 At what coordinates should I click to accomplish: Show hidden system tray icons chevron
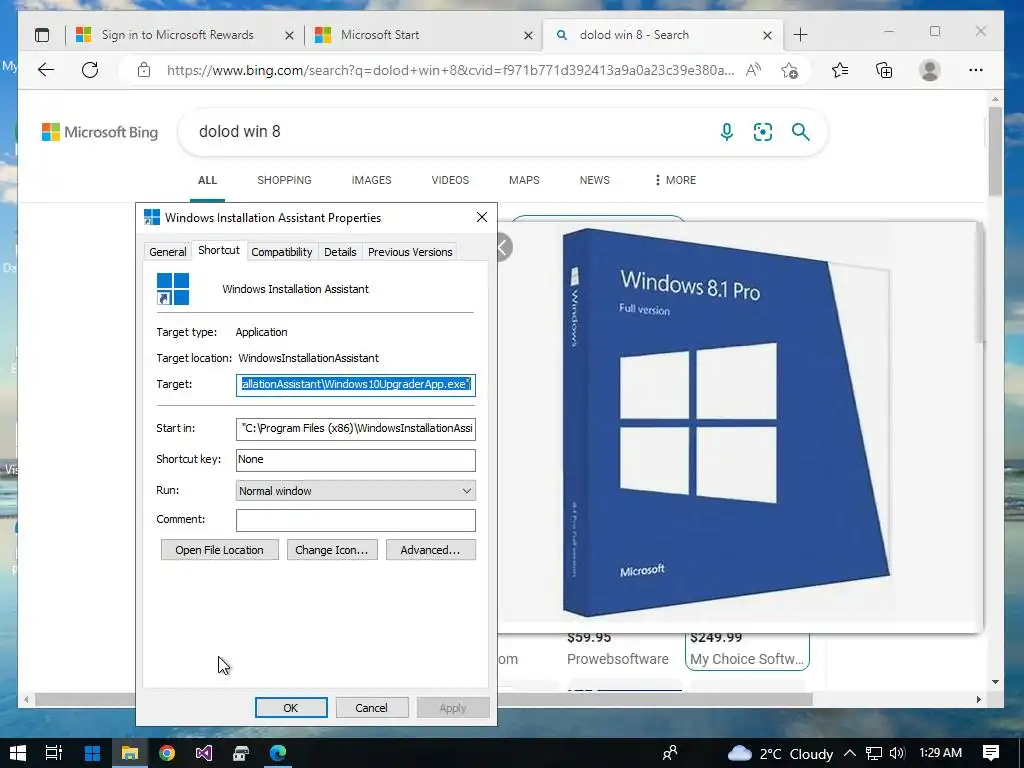(850, 753)
